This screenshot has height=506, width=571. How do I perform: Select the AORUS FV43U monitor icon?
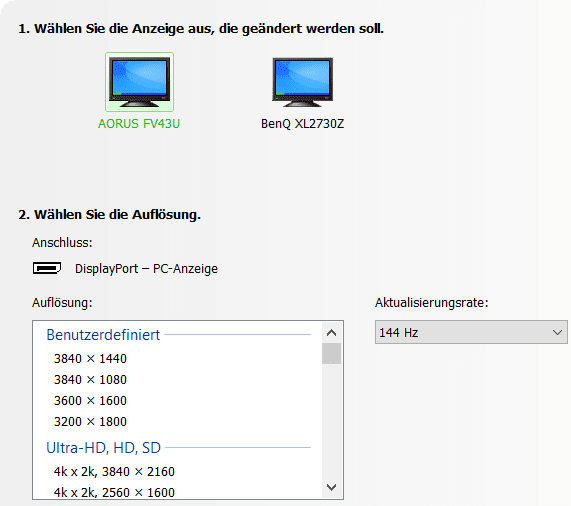139,82
